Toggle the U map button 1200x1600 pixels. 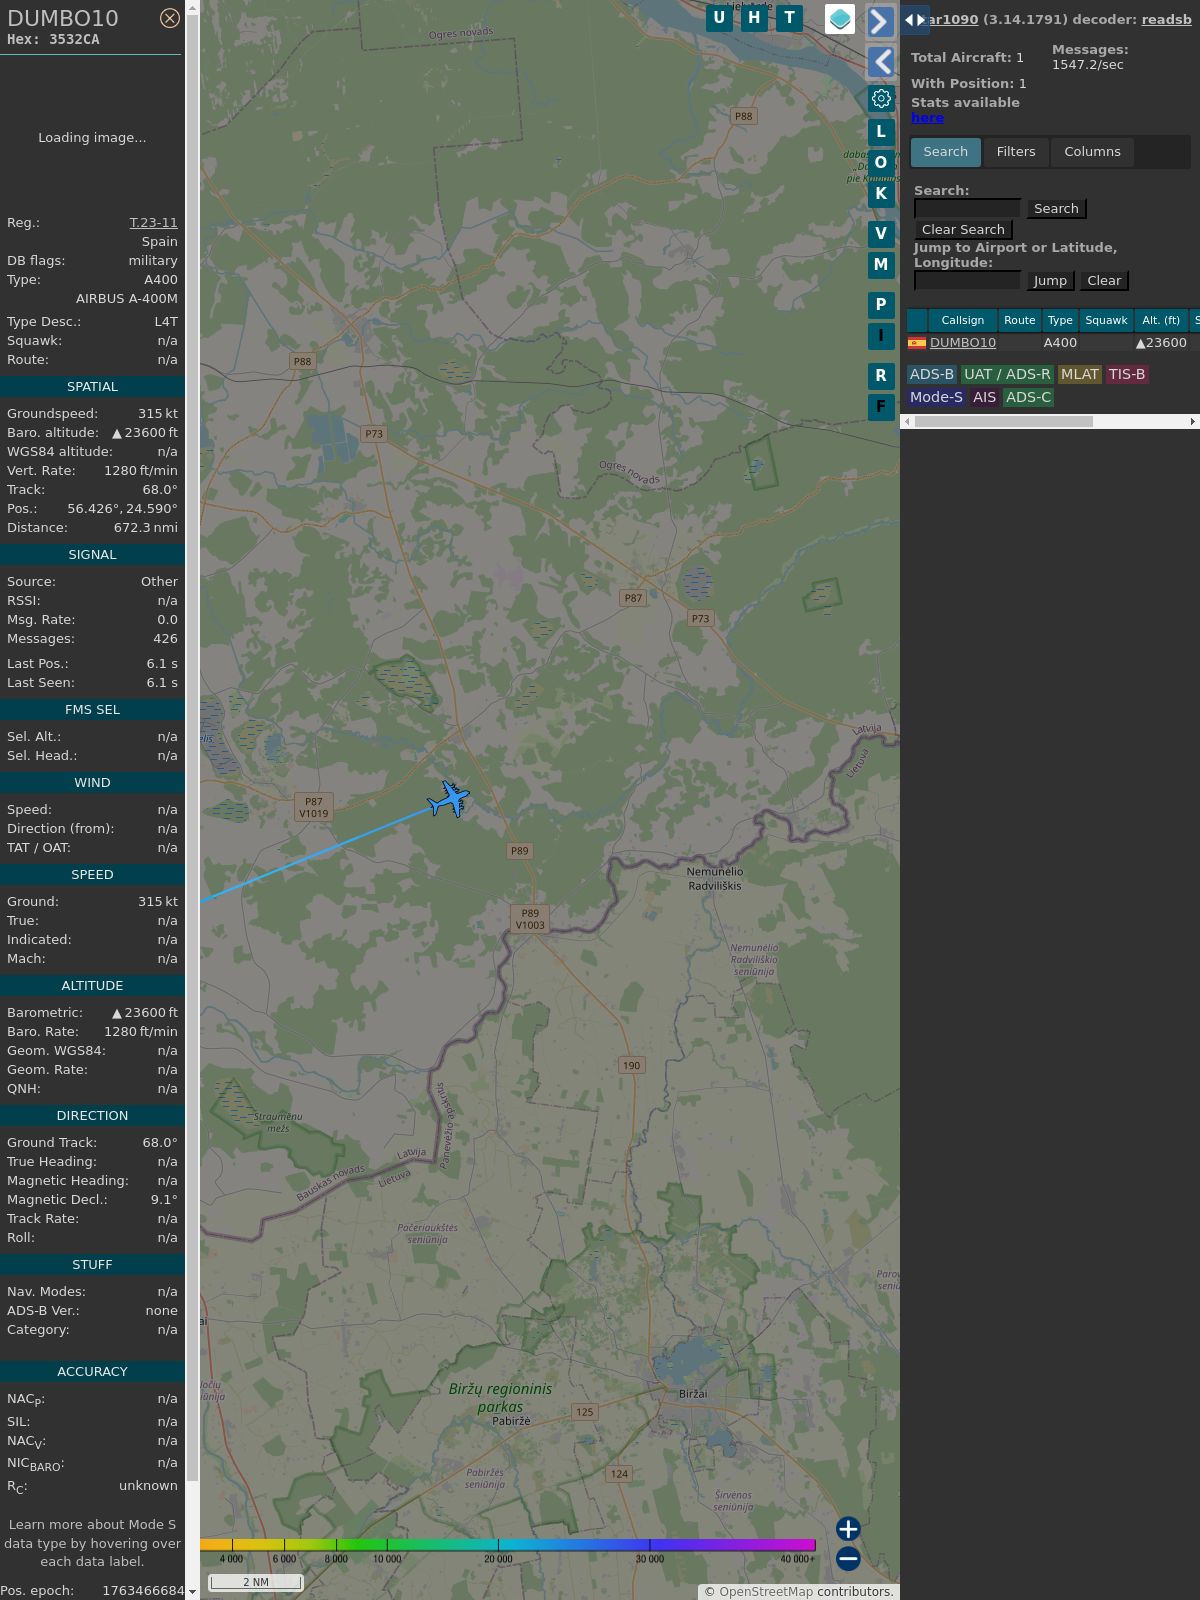[x=719, y=18]
